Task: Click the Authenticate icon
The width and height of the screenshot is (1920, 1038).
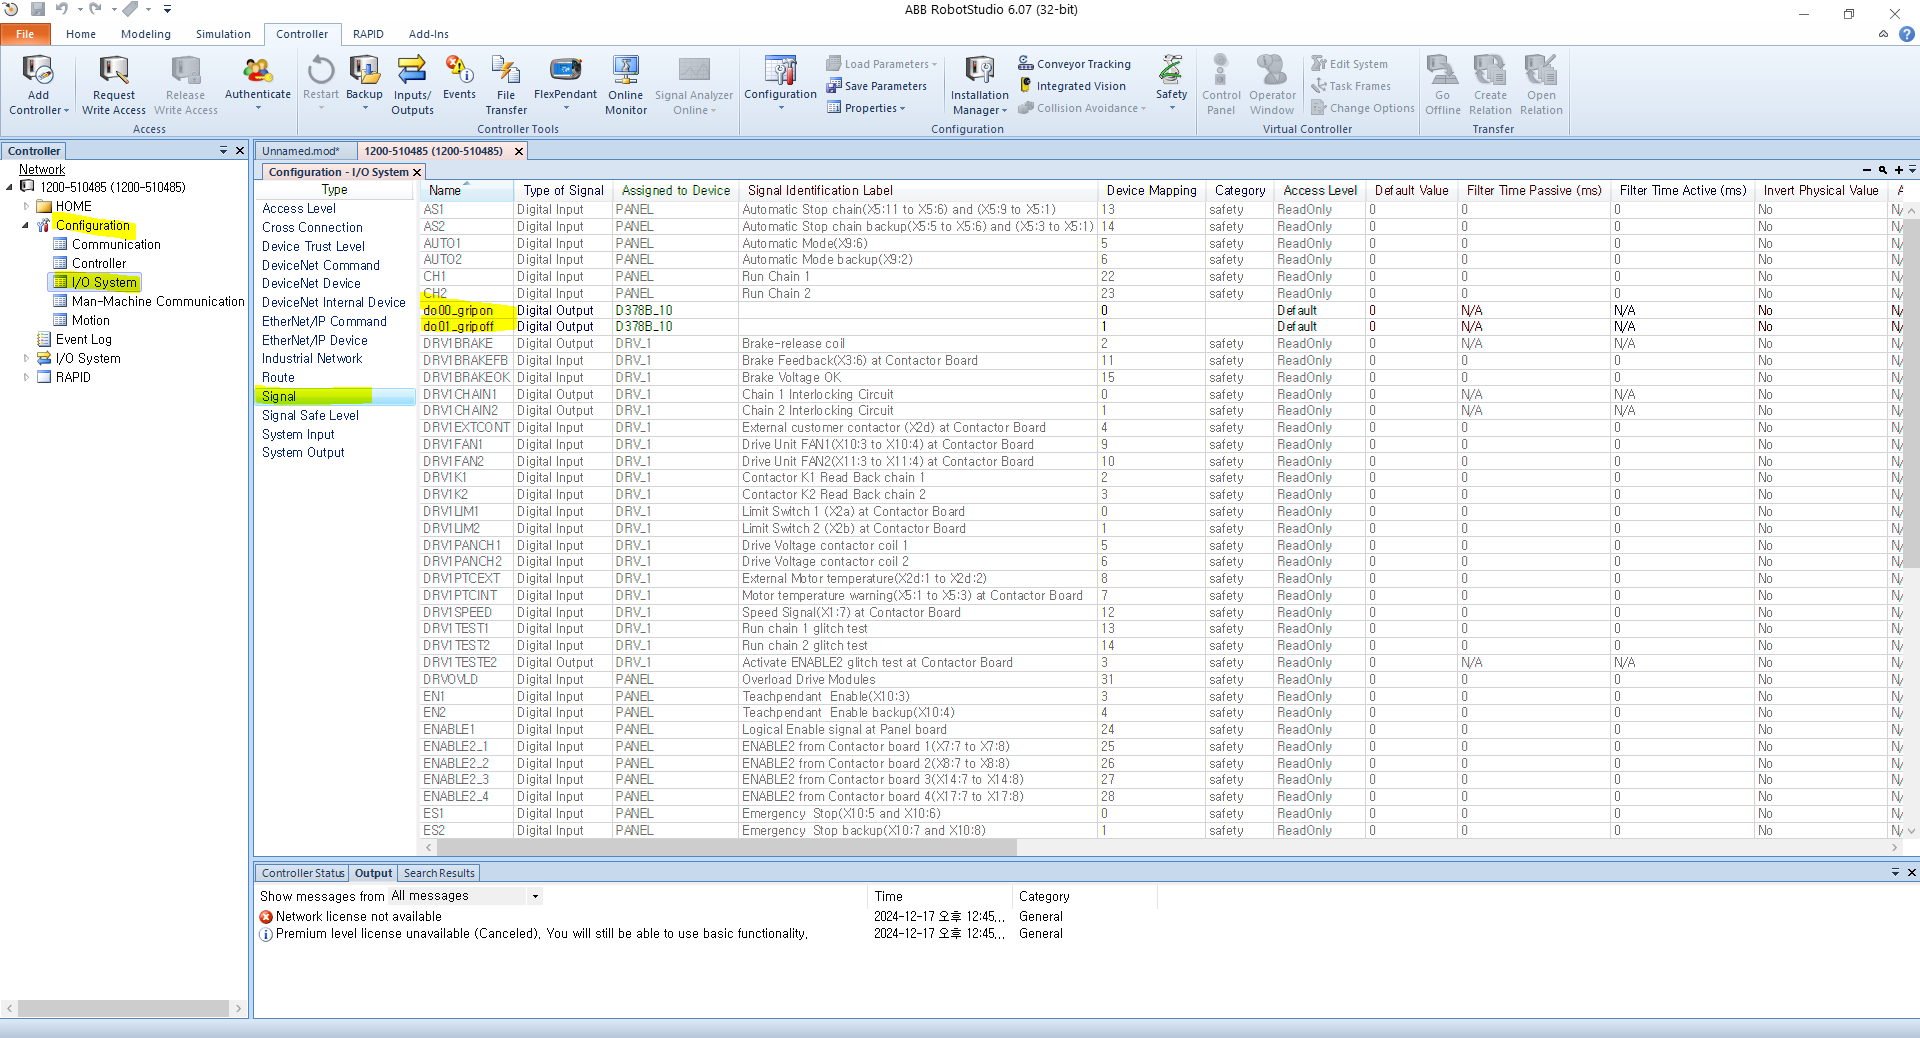Action: click(x=257, y=70)
